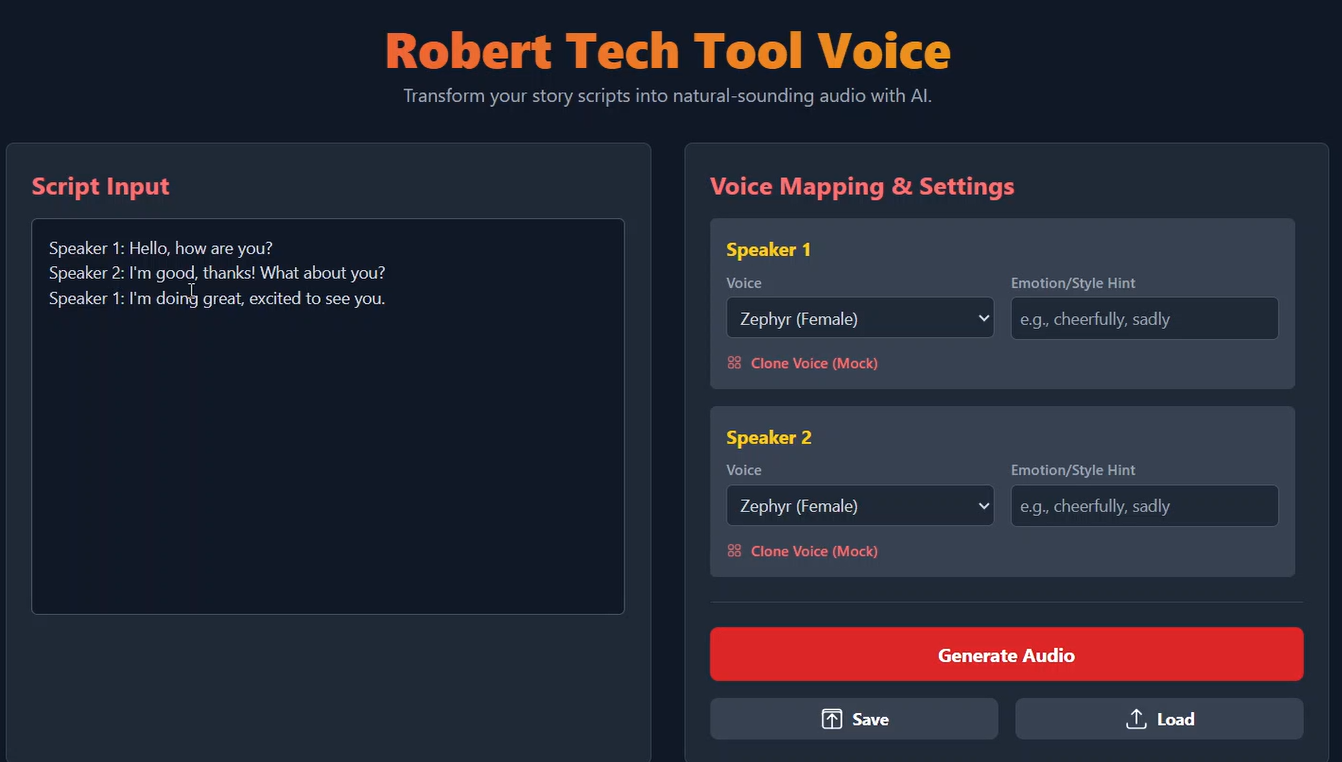Select Clone Voice (Mock) text for Speaker 1

point(814,363)
